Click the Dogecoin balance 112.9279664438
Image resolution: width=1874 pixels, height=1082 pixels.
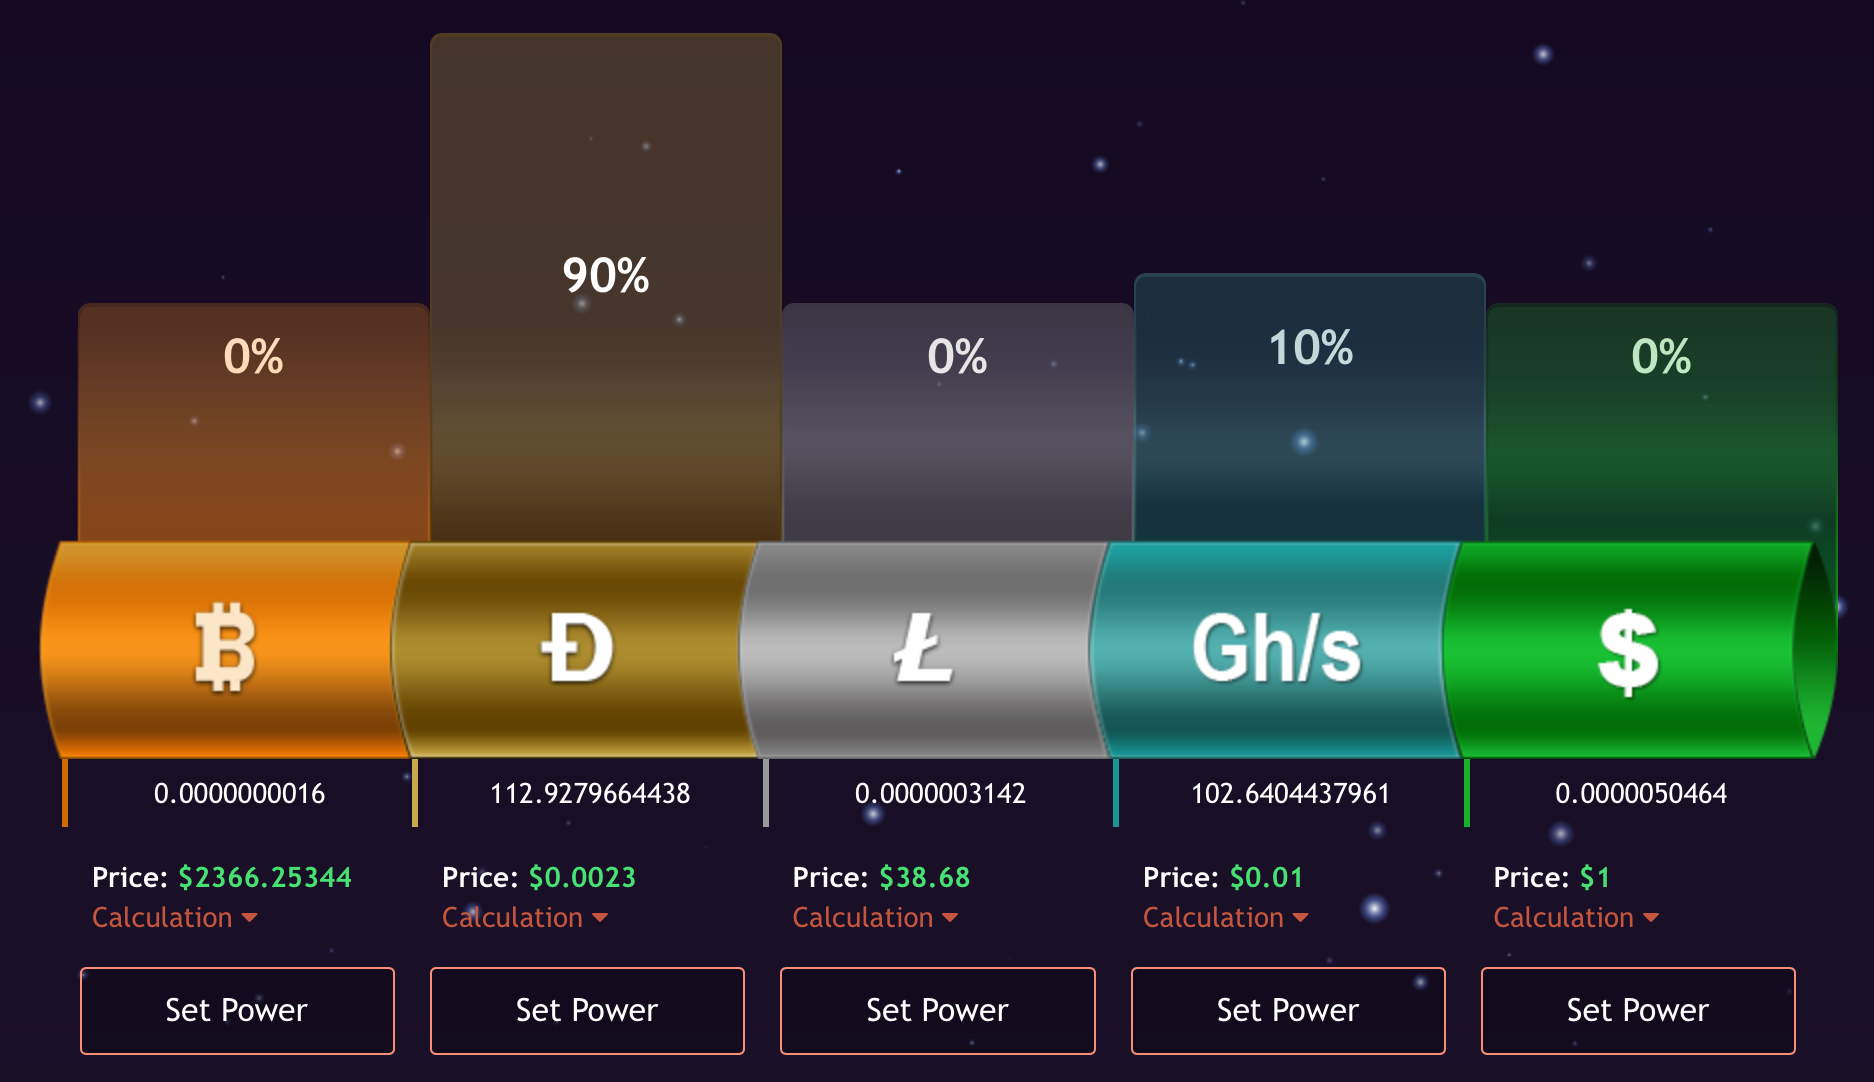[x=590, y=794]
